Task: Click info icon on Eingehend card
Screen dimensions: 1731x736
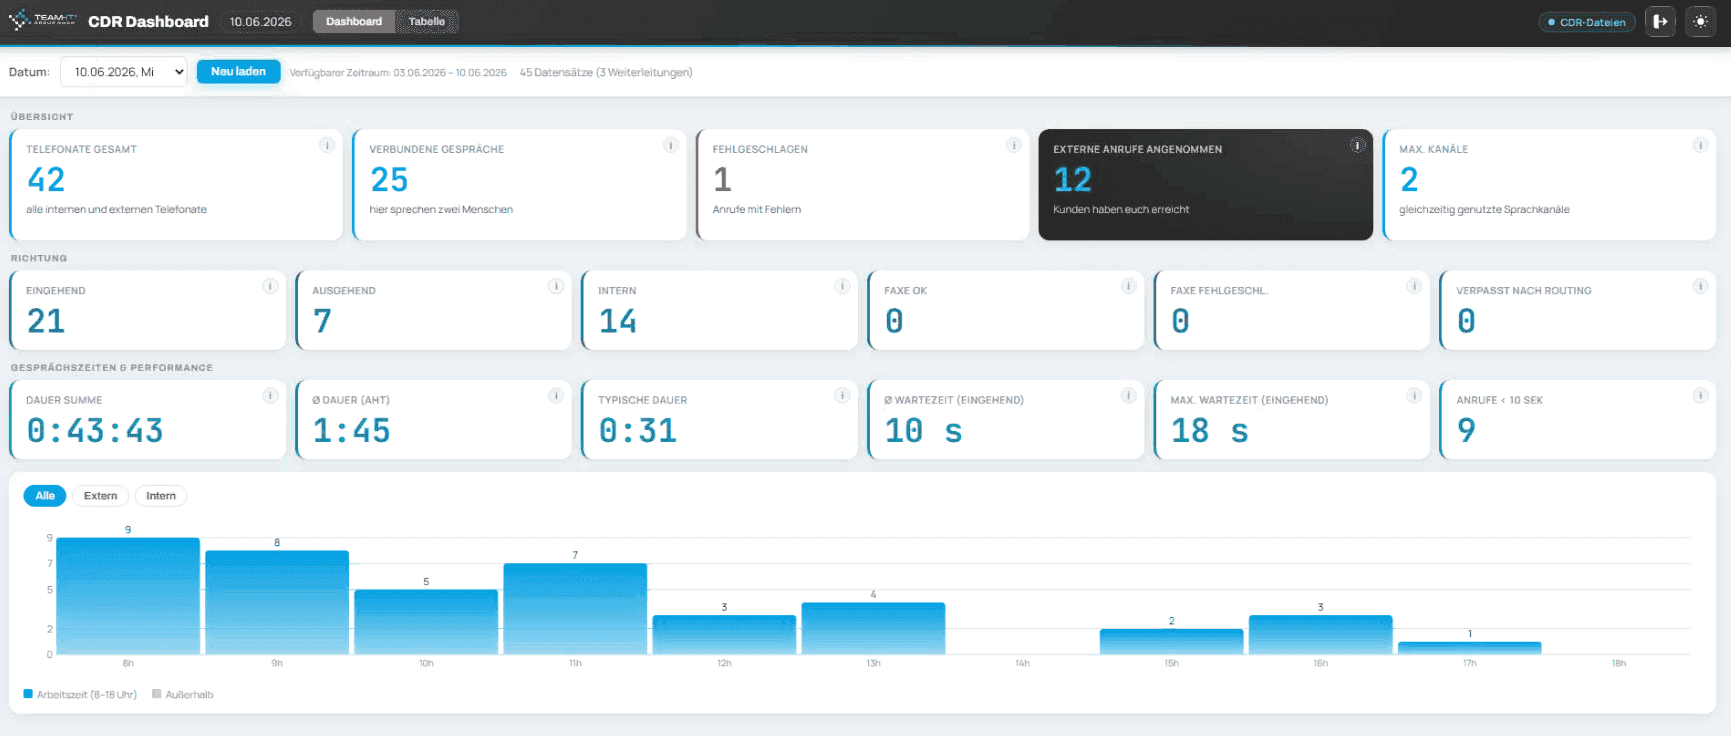Action: point(270,286)
